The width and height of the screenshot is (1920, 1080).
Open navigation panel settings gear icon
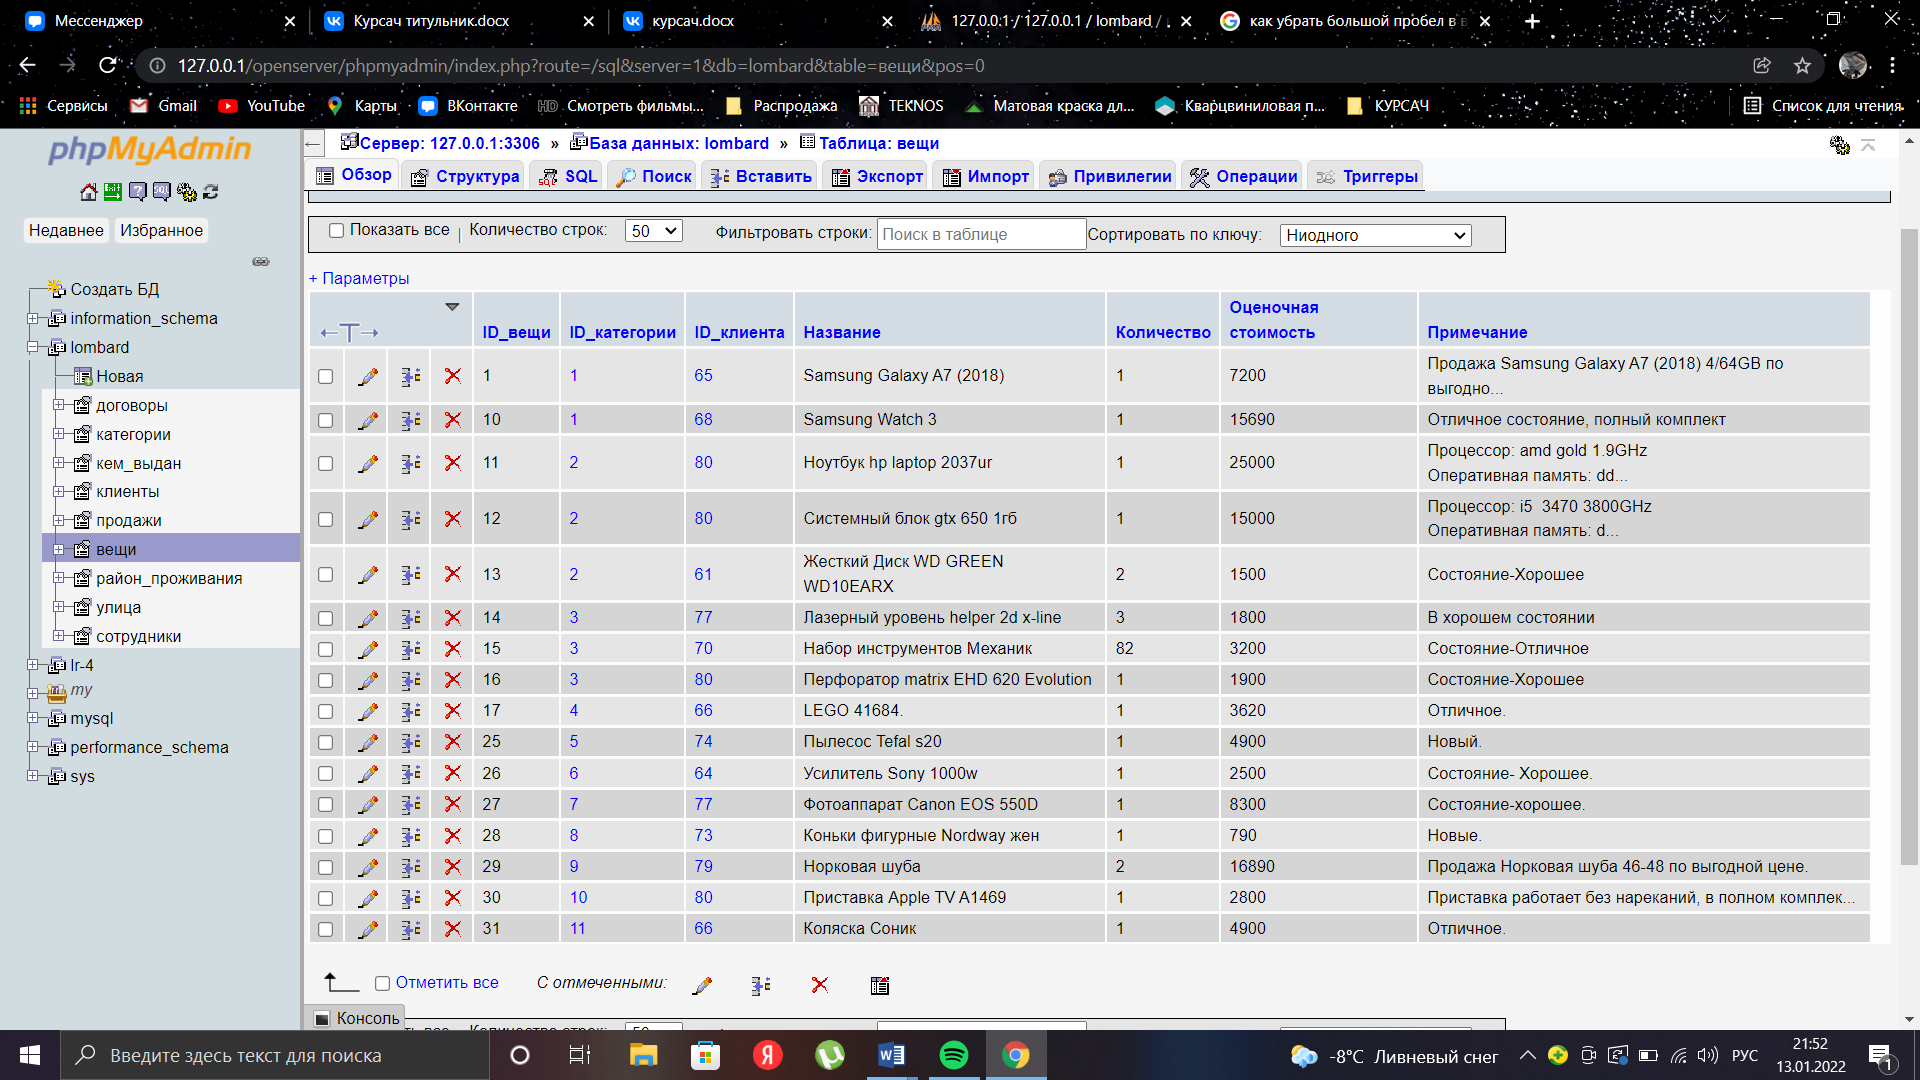pos(186,191)
